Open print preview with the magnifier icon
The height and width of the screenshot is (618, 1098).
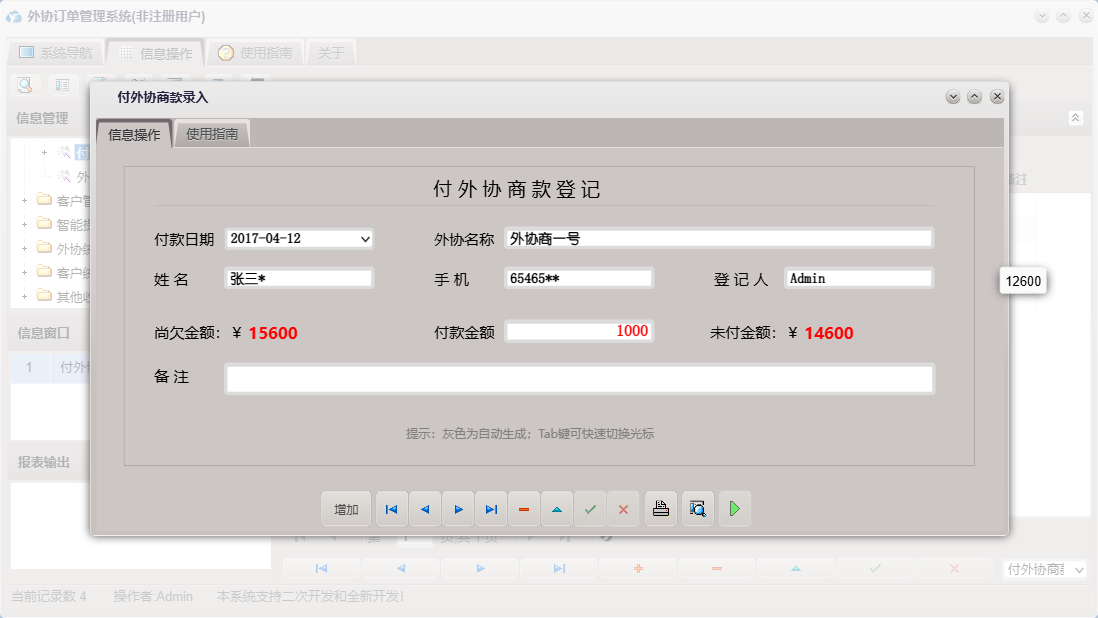click(x=697, y=509)
